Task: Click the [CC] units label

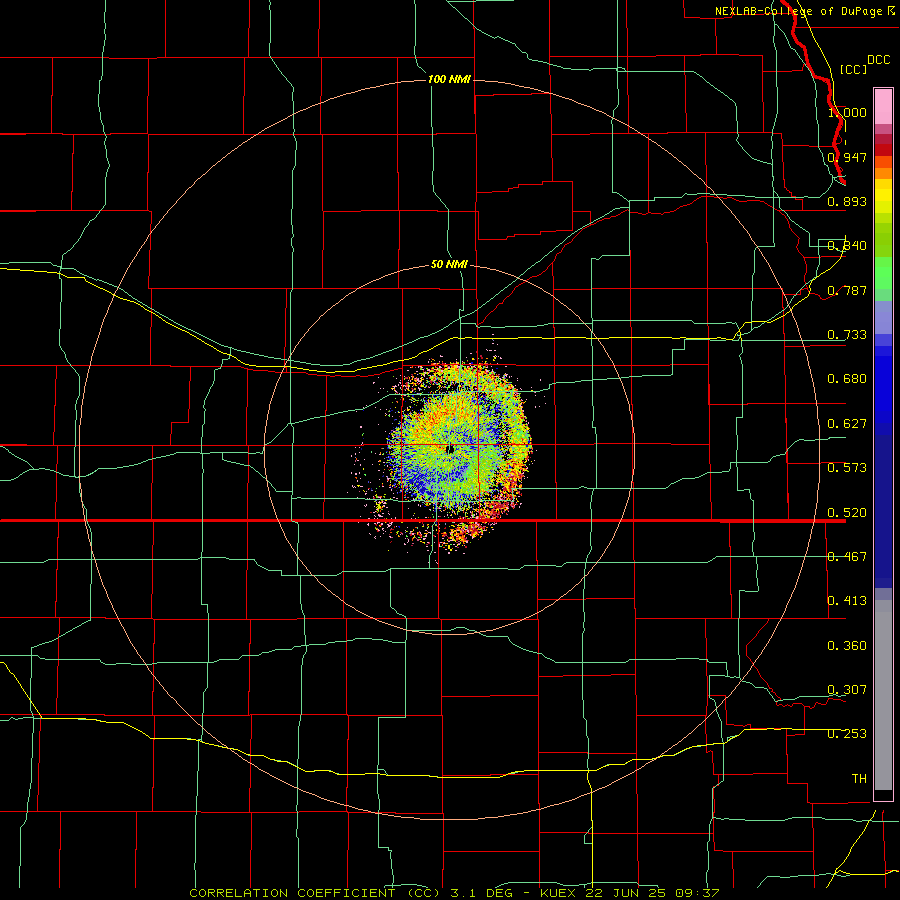Action: [853, 69]
